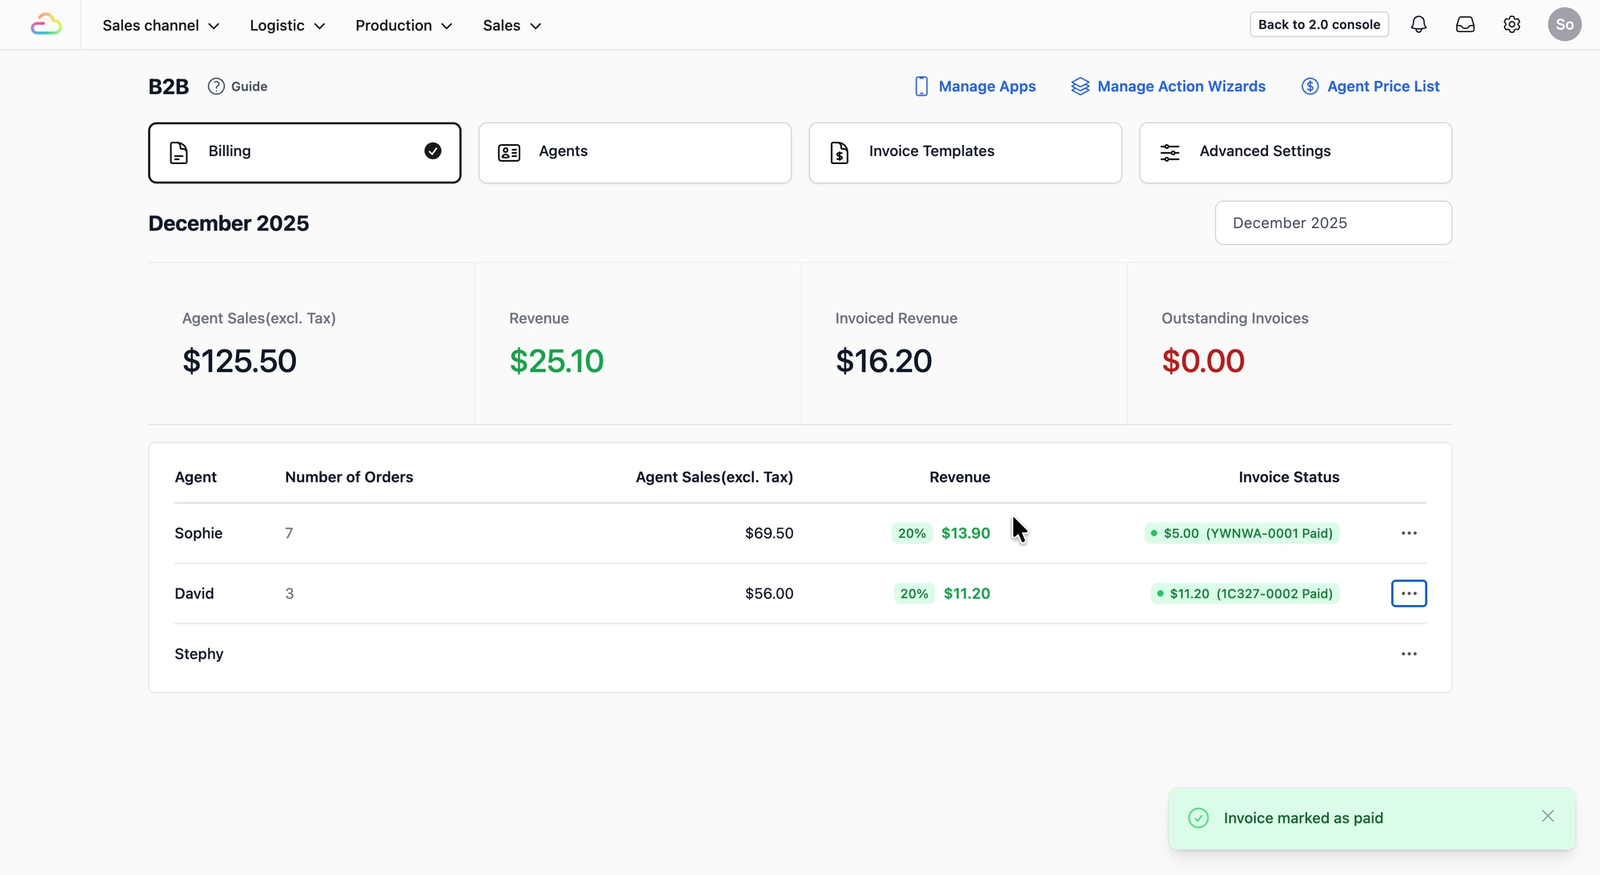
Task: Click the So user avatar
Action: pos(1564,25)
